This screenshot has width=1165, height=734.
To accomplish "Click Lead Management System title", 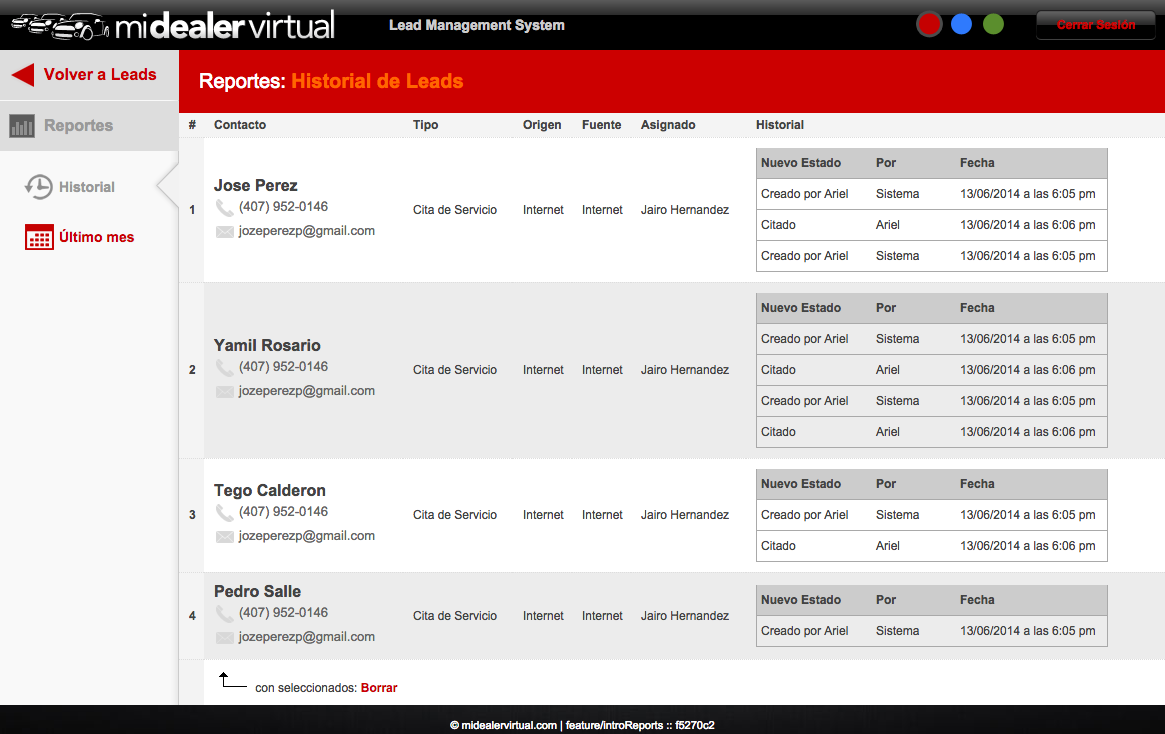I will [x=477, y=25].
